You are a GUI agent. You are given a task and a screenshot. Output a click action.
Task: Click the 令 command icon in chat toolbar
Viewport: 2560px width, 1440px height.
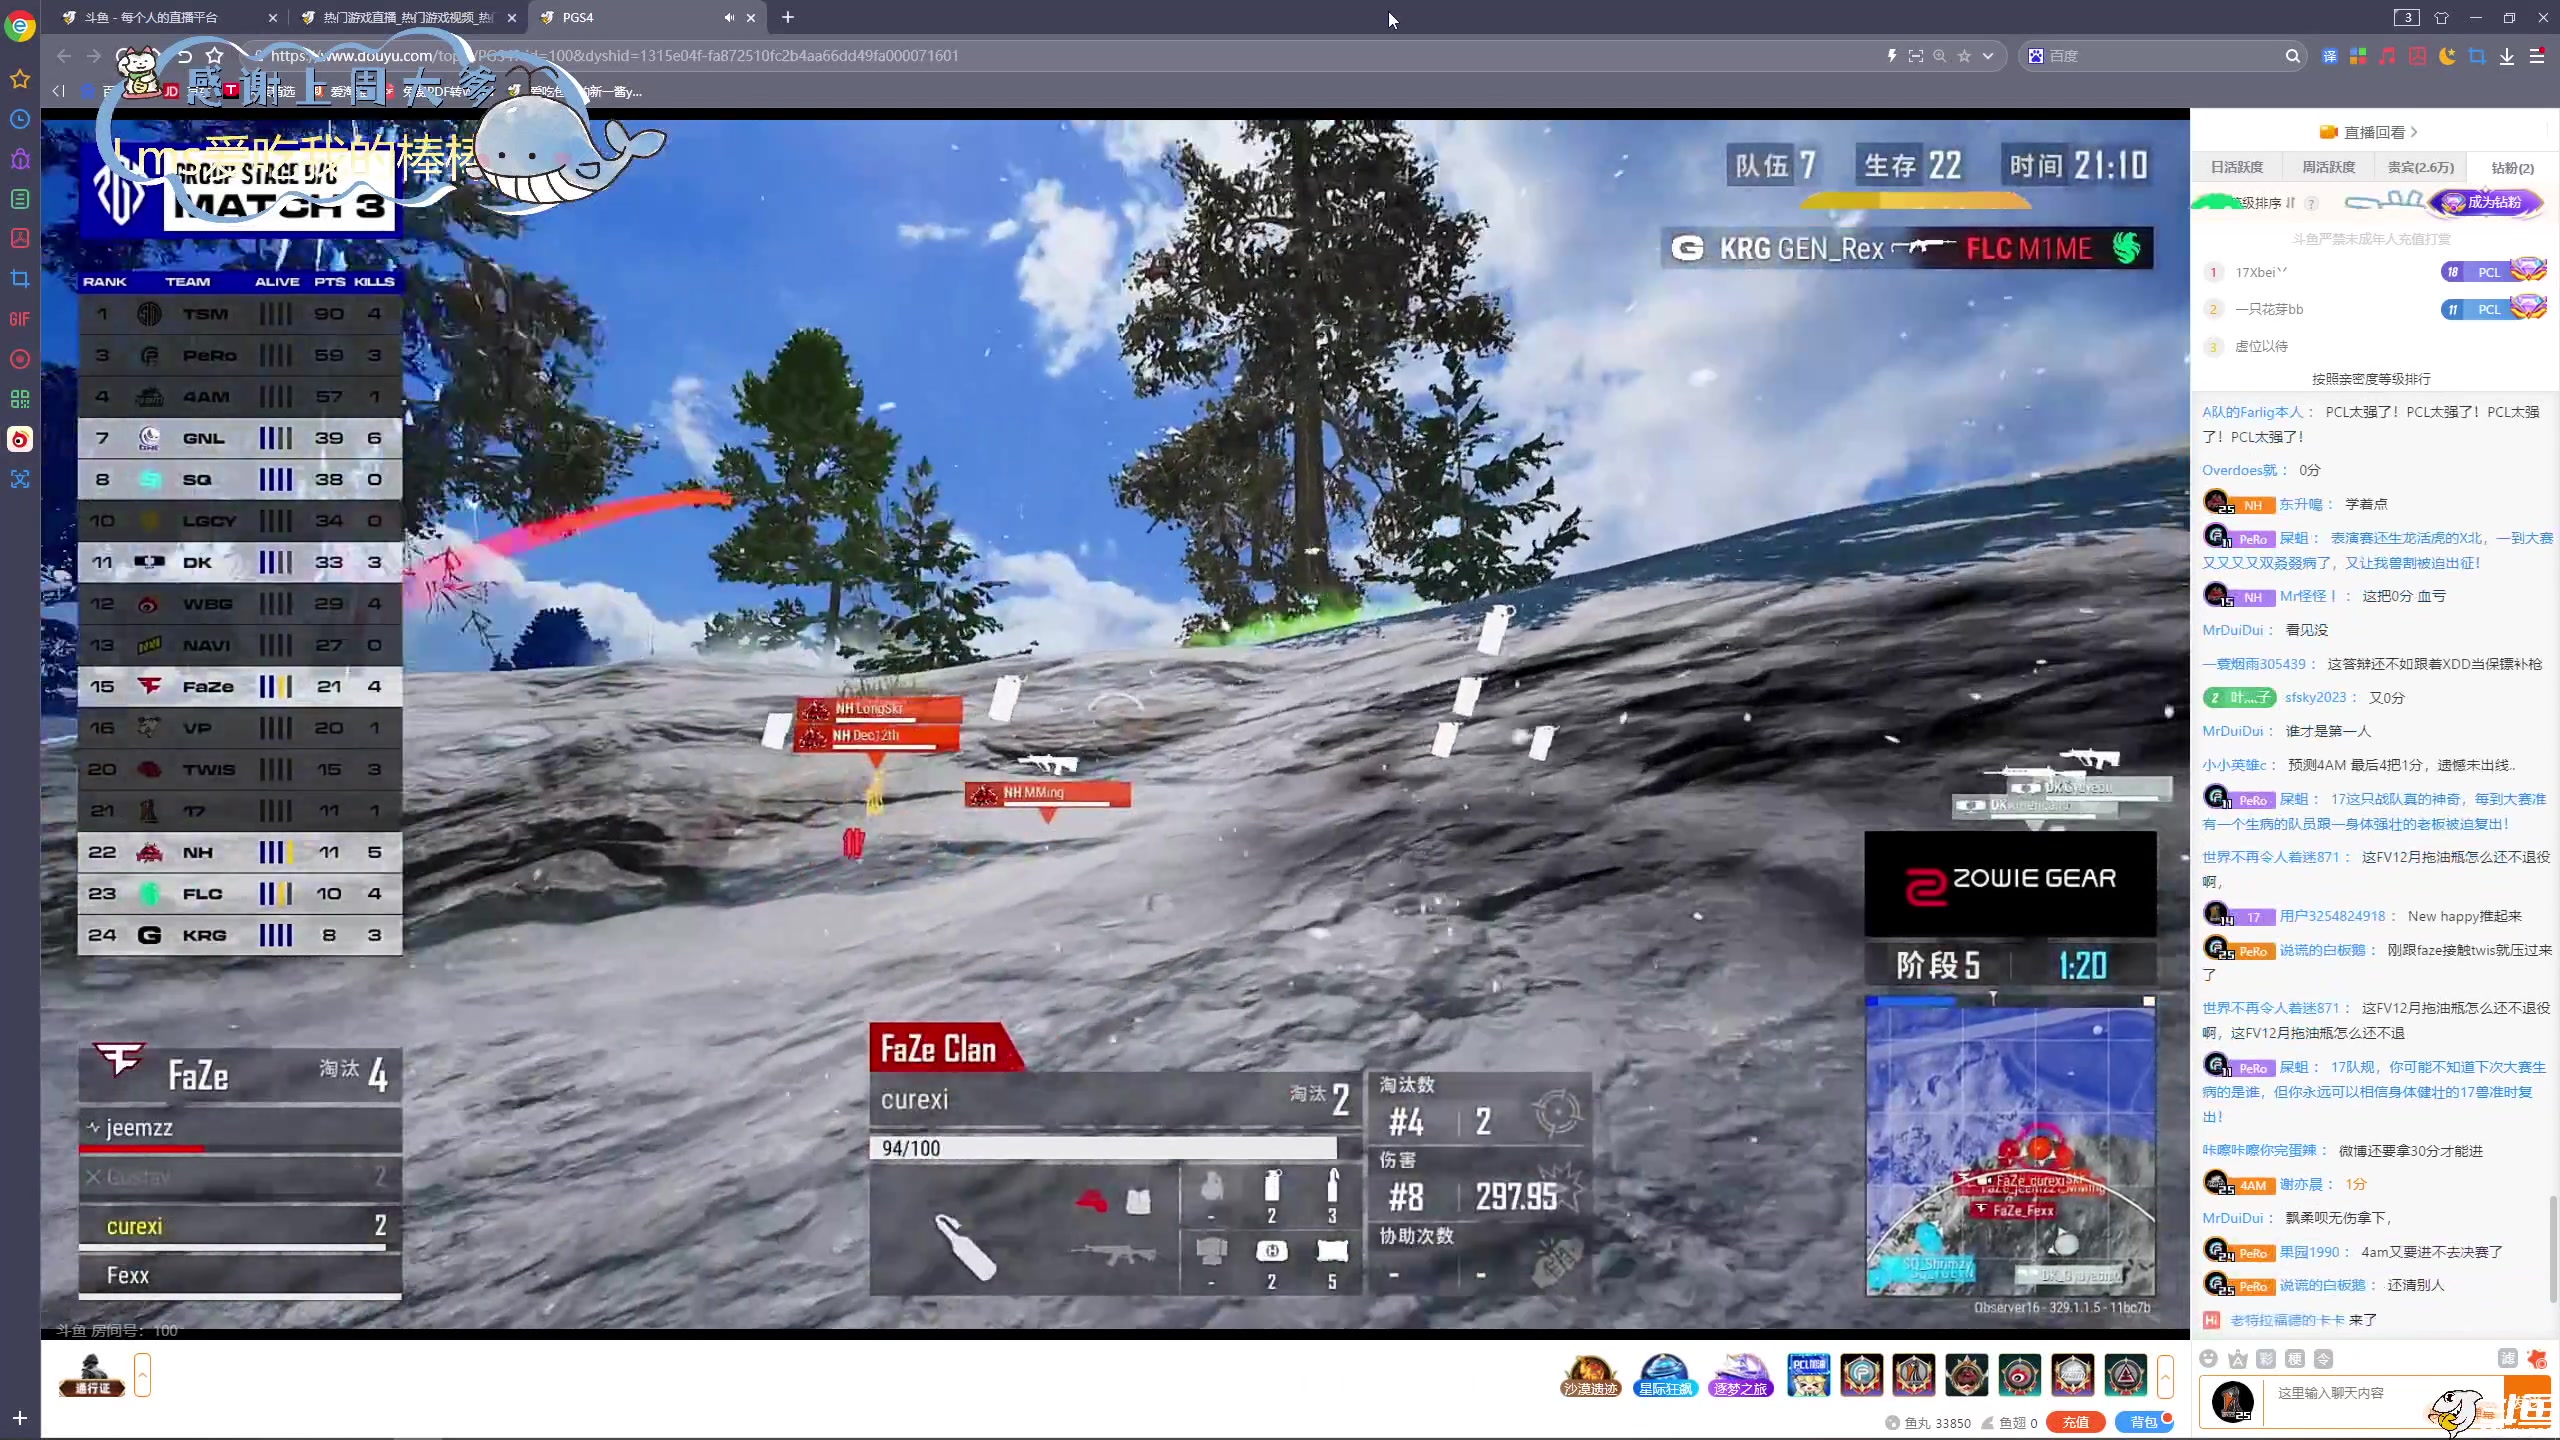2324,1358
